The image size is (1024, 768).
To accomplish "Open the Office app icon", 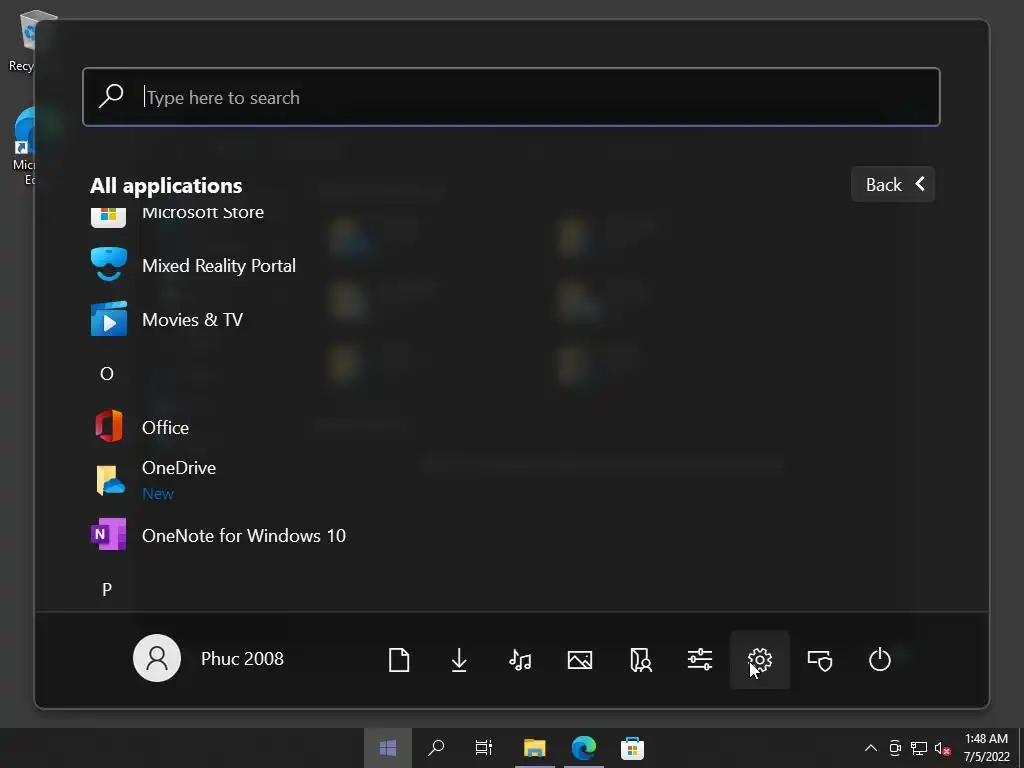I will pyautogui.click(x=108, y=426).
